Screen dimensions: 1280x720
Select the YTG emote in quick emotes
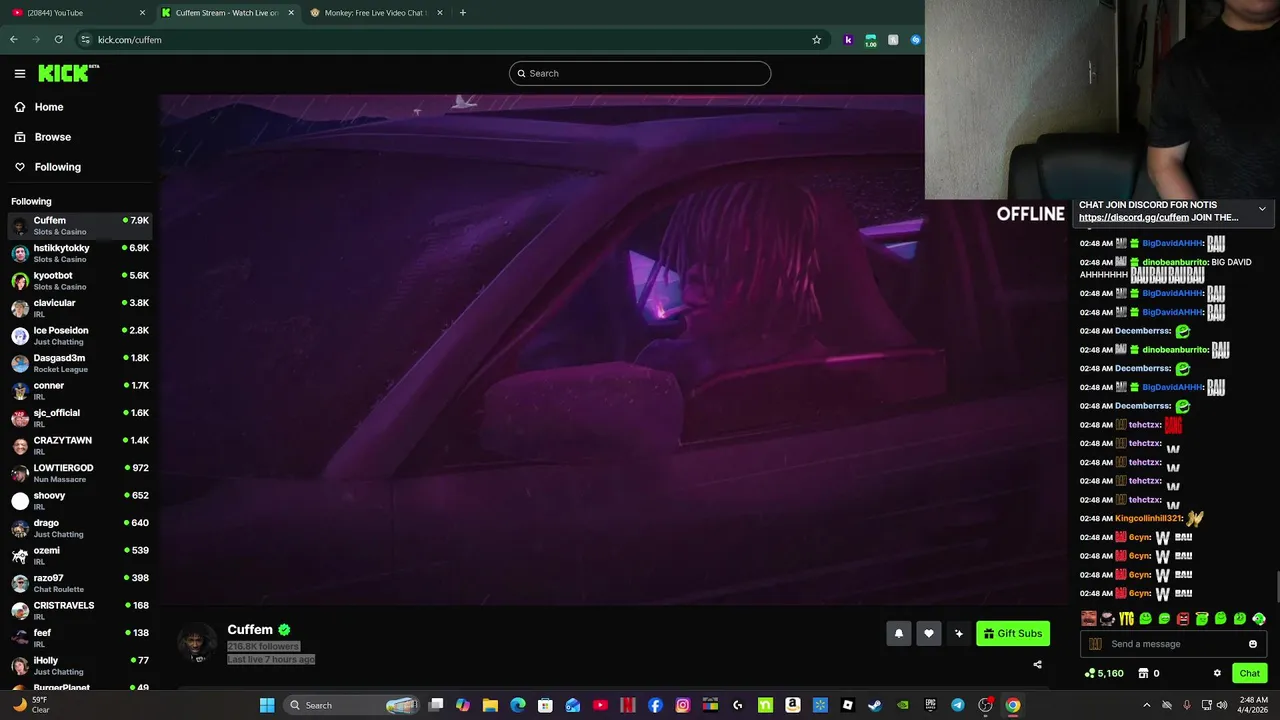coord(1126,619)
